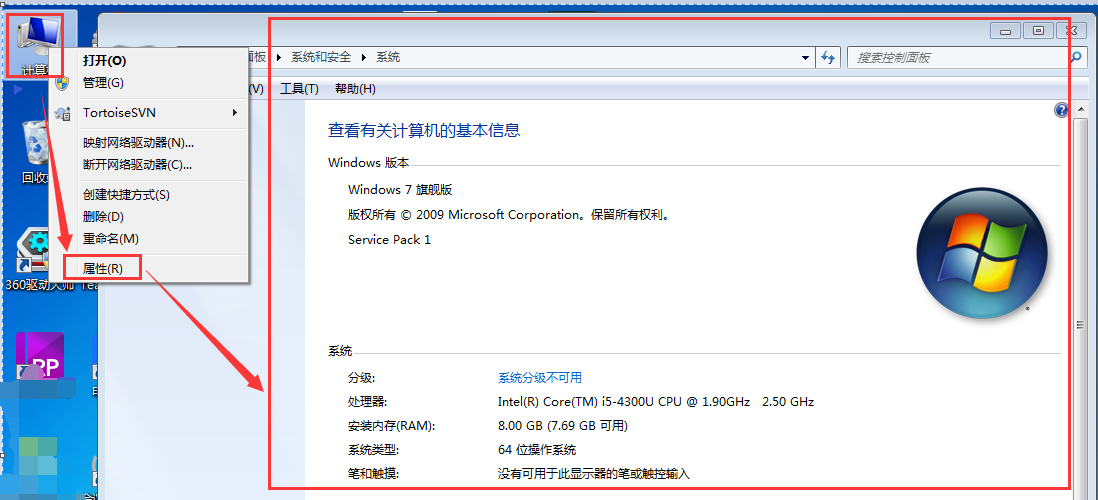The height and width of the screenshot is (500, 1098).
Task: Click the text 没有可用于此显示器的笔或触控输入
Action: click(x=593, y=474)
